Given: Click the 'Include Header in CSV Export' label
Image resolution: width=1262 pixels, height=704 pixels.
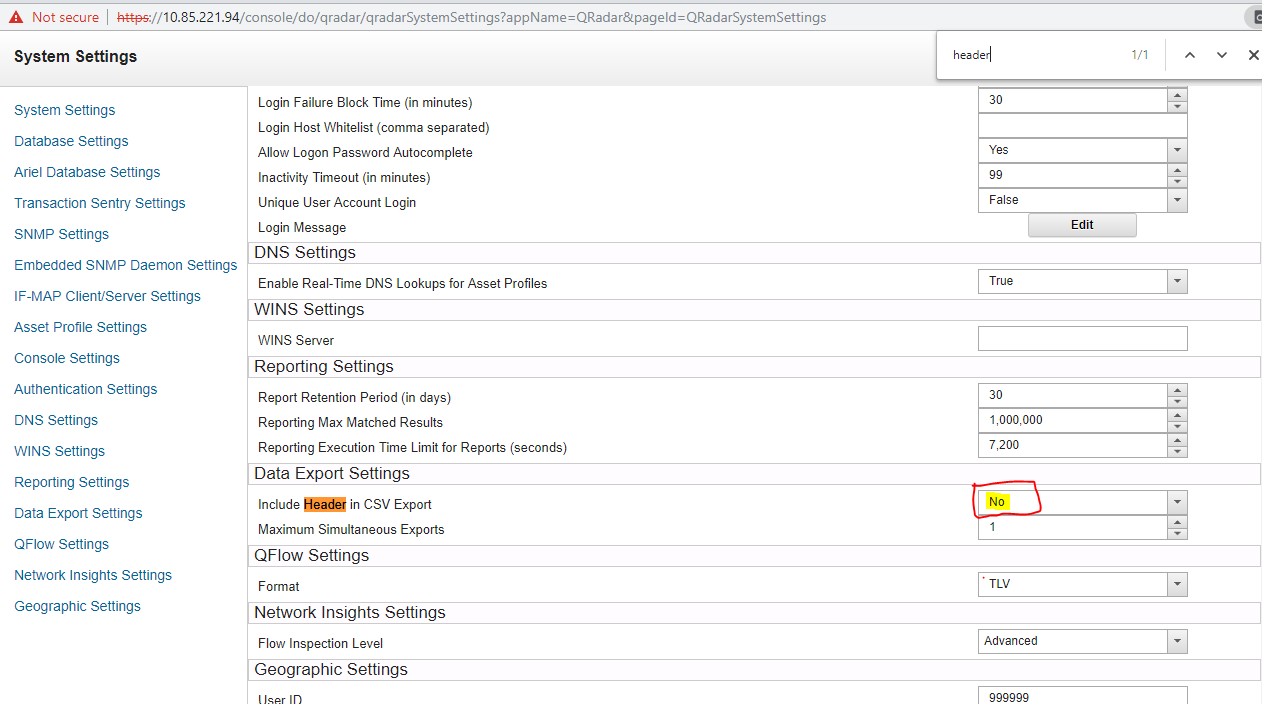Looking at the screenshot, I should click(x=345, y=504).
